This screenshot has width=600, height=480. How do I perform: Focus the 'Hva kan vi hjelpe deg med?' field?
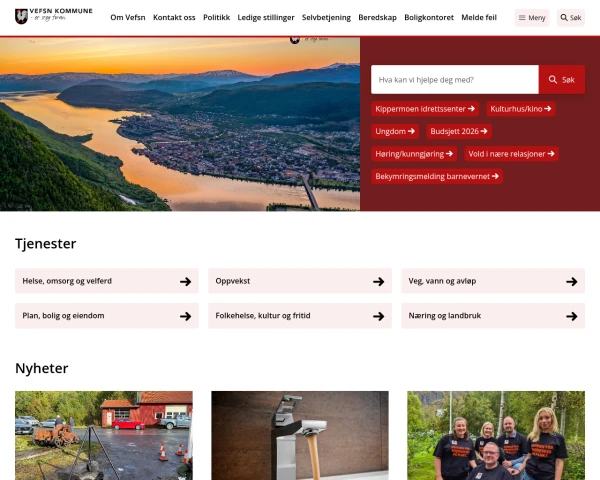click(x=455, y=80)
